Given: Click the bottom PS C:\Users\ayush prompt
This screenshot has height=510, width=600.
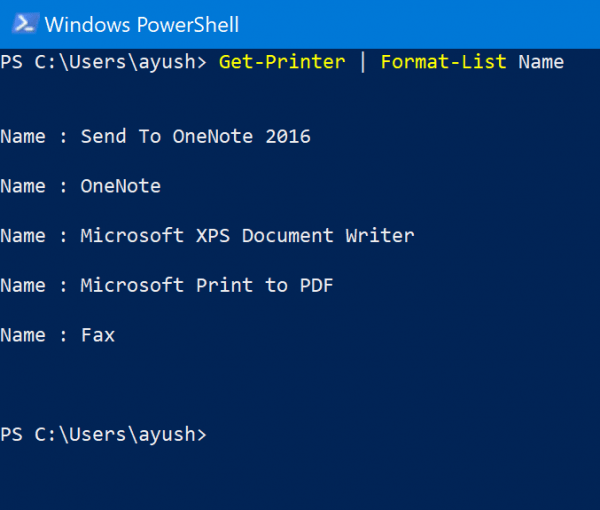Looking at the screenshot, I should (103, 435).
